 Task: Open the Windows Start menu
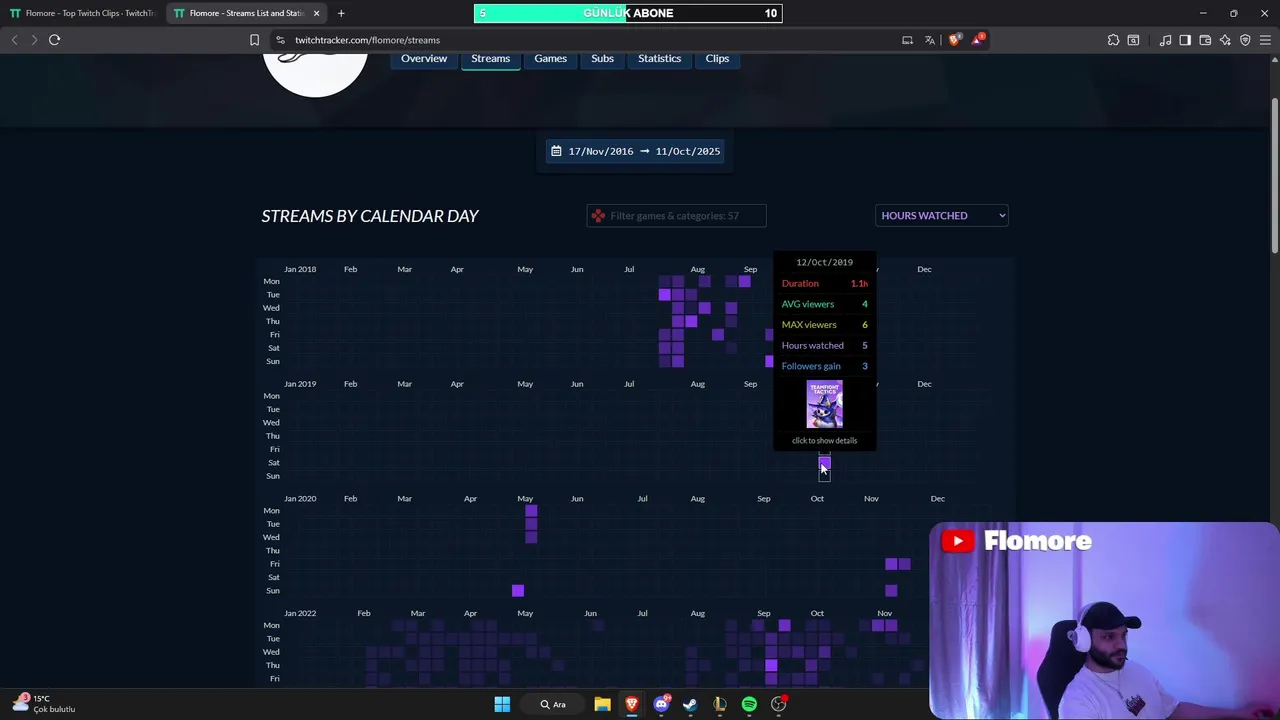click(x=502, y=704)
